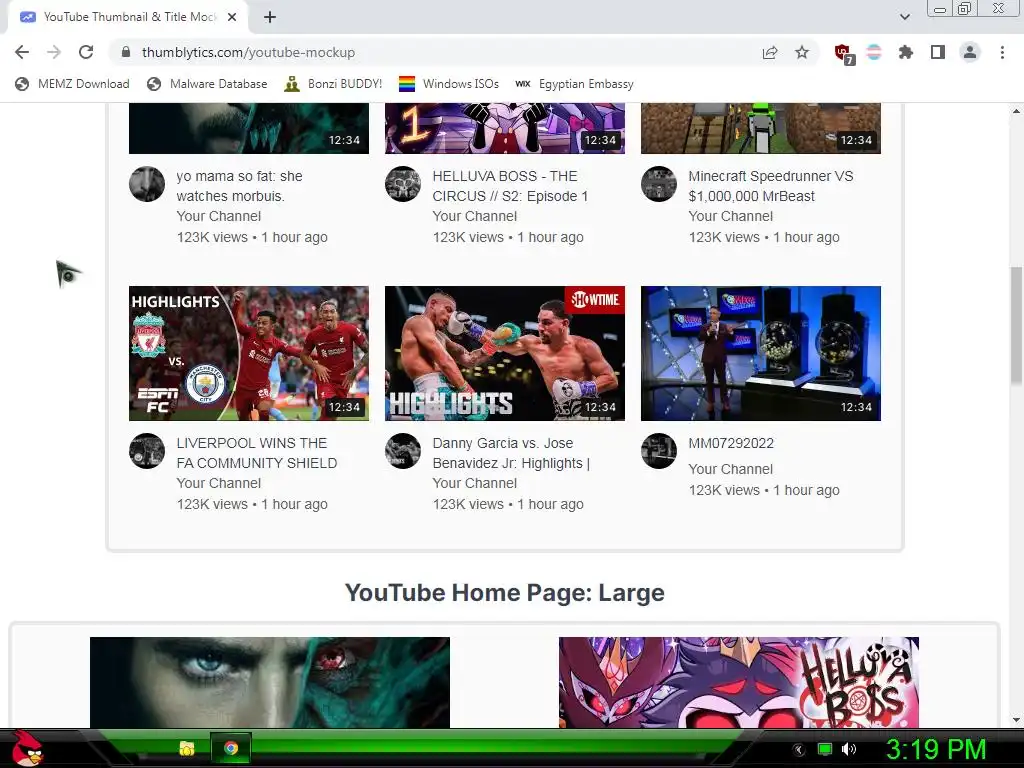This screenshot has width=1024, height=768.
Task: Click the scrollbar up arrow
Action: pos(1016,111)
